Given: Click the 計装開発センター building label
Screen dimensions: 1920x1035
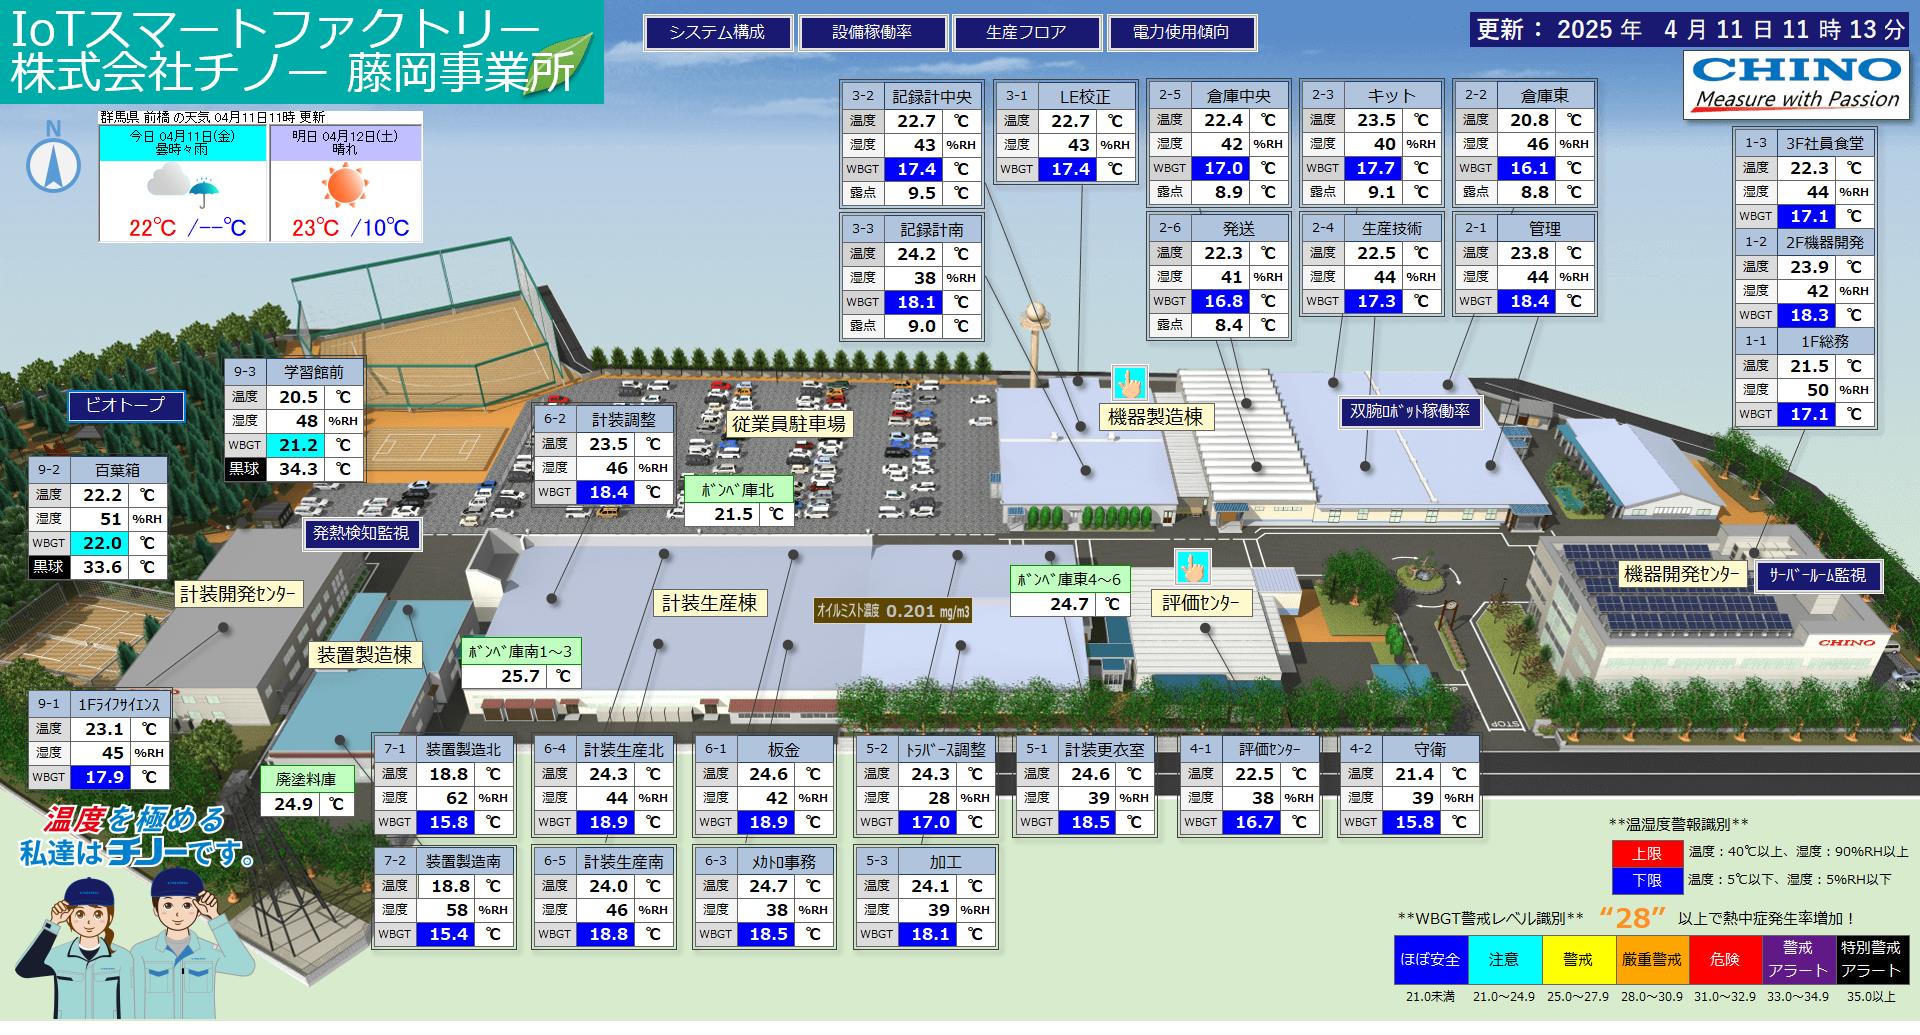Looking at the screenshot, I should [x=238, y=594].
